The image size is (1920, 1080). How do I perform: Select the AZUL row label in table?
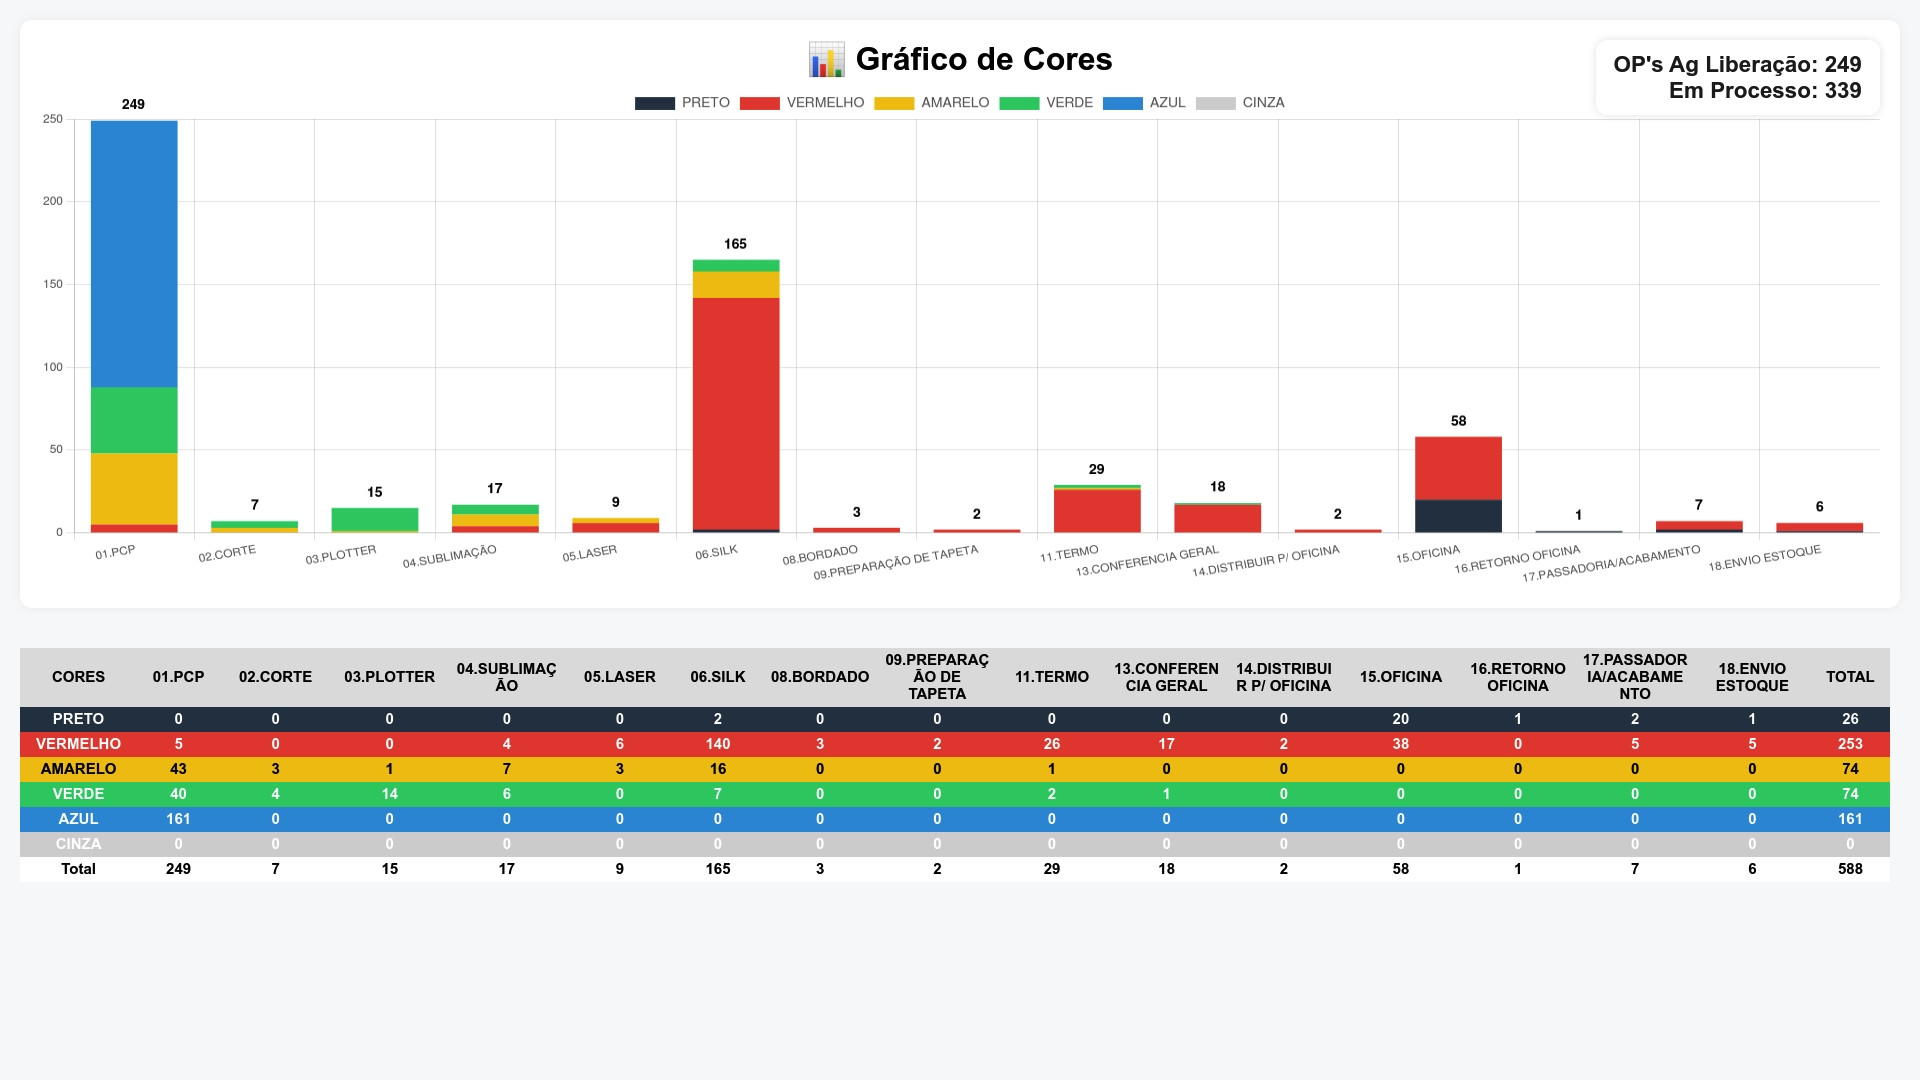point(78,819)
